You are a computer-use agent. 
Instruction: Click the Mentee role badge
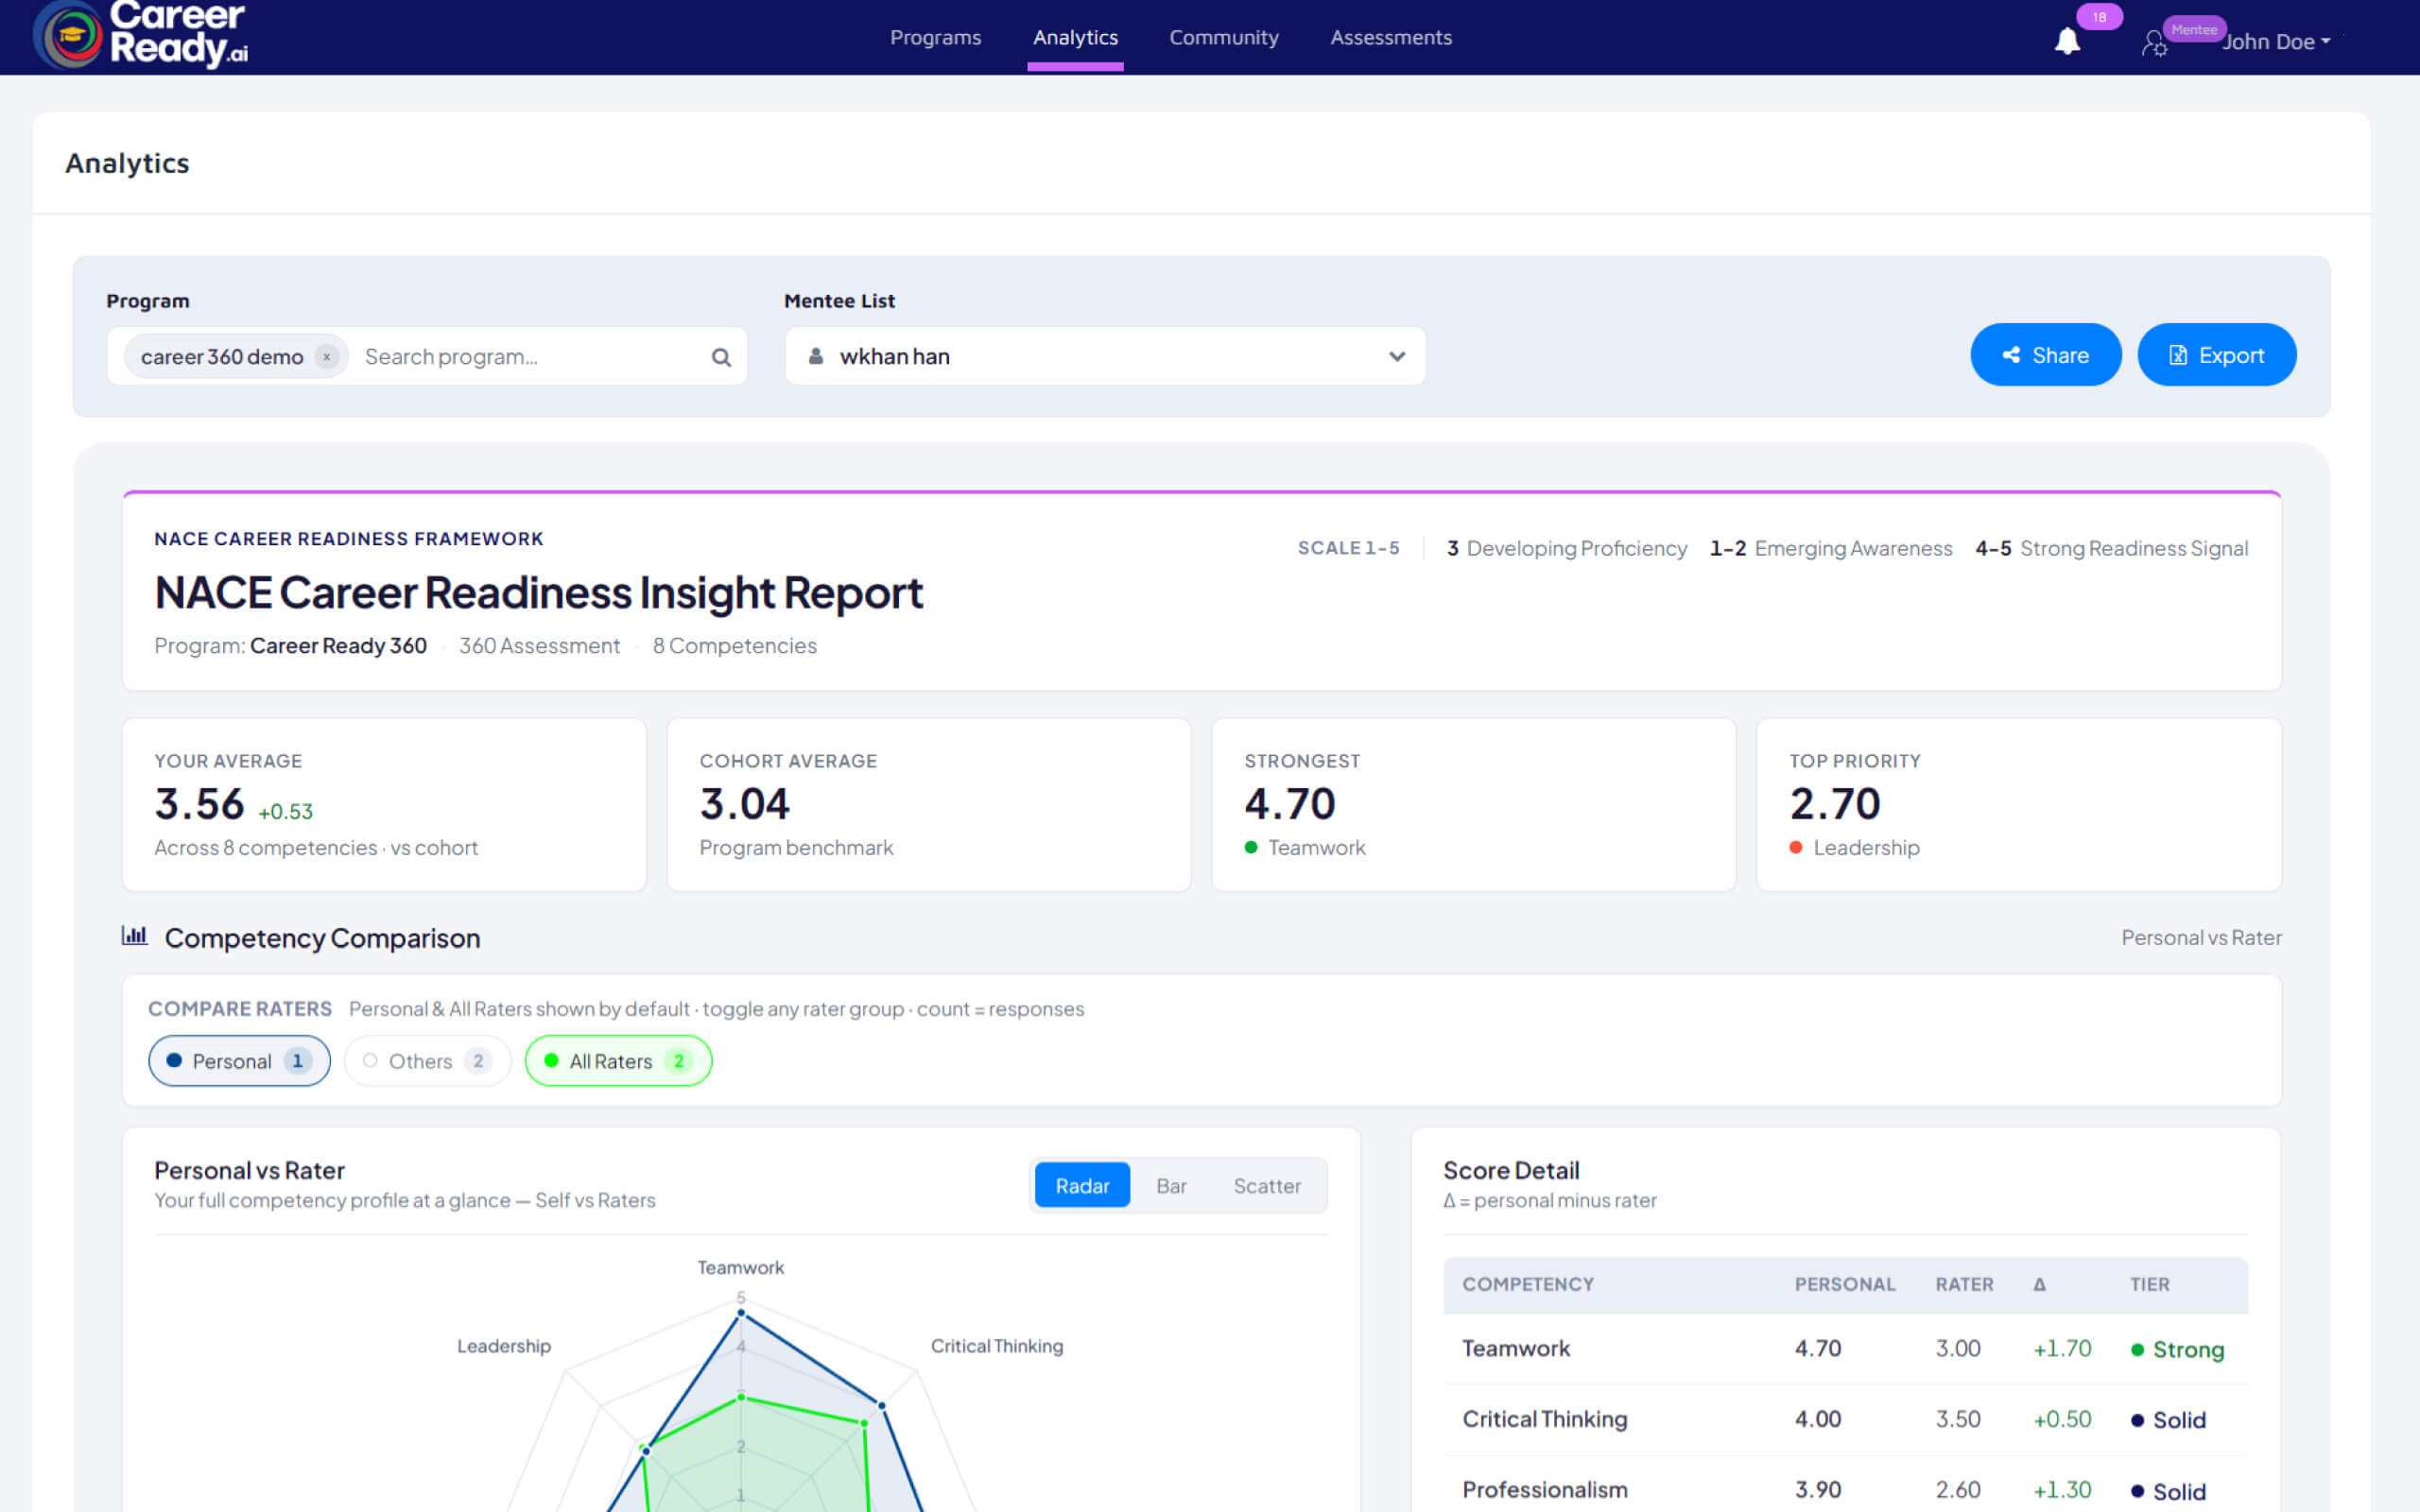(x=2194, y=30)
